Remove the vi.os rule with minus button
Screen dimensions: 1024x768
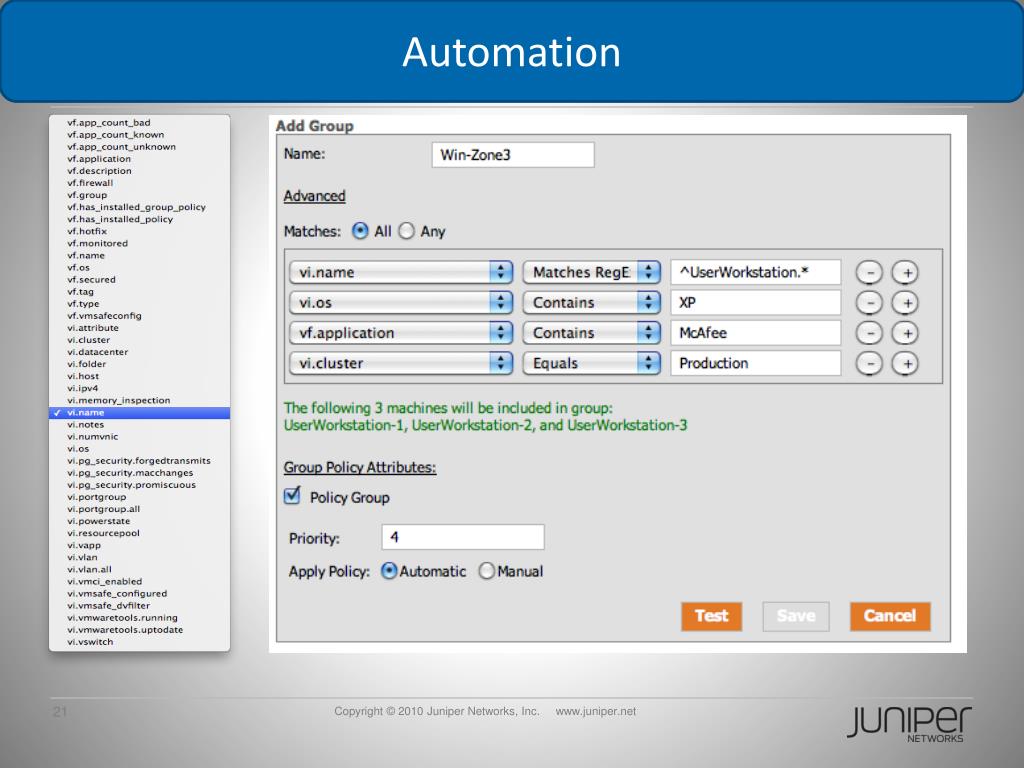[x=870, y=303]
